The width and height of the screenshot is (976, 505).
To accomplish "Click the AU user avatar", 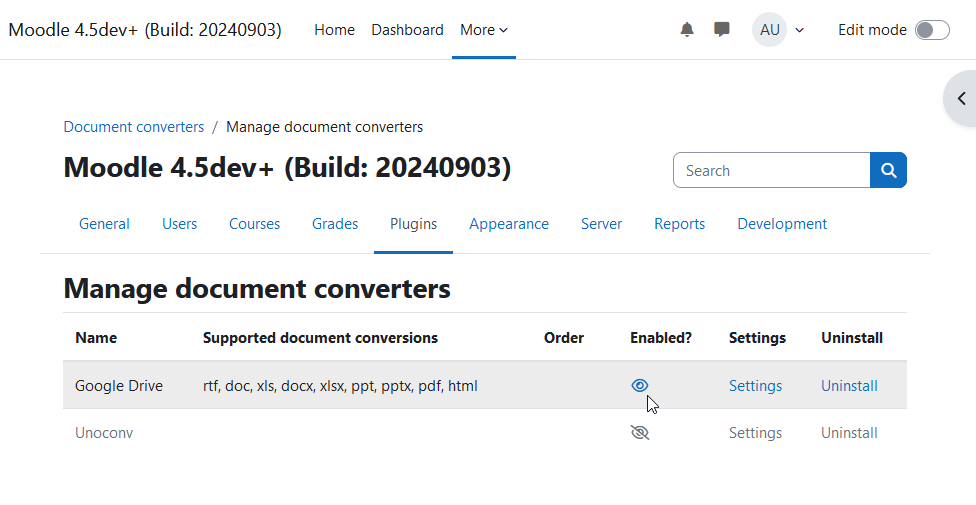I will tap(769, 29).
